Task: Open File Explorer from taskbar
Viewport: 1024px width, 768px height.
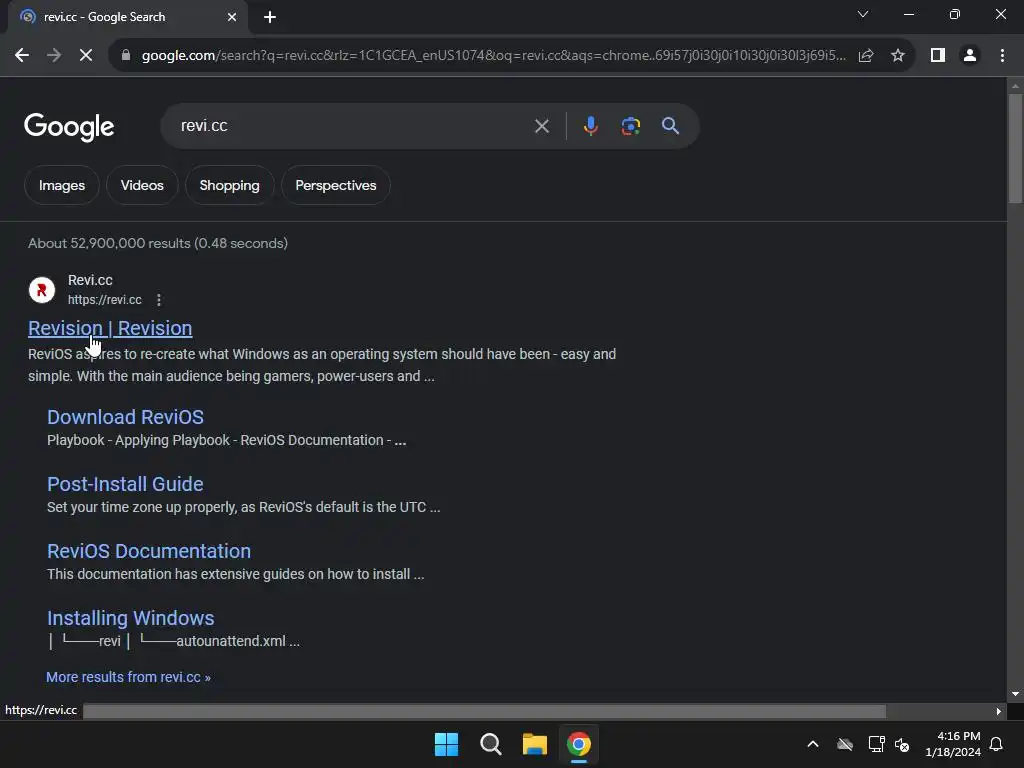Action: click(535, 744)
